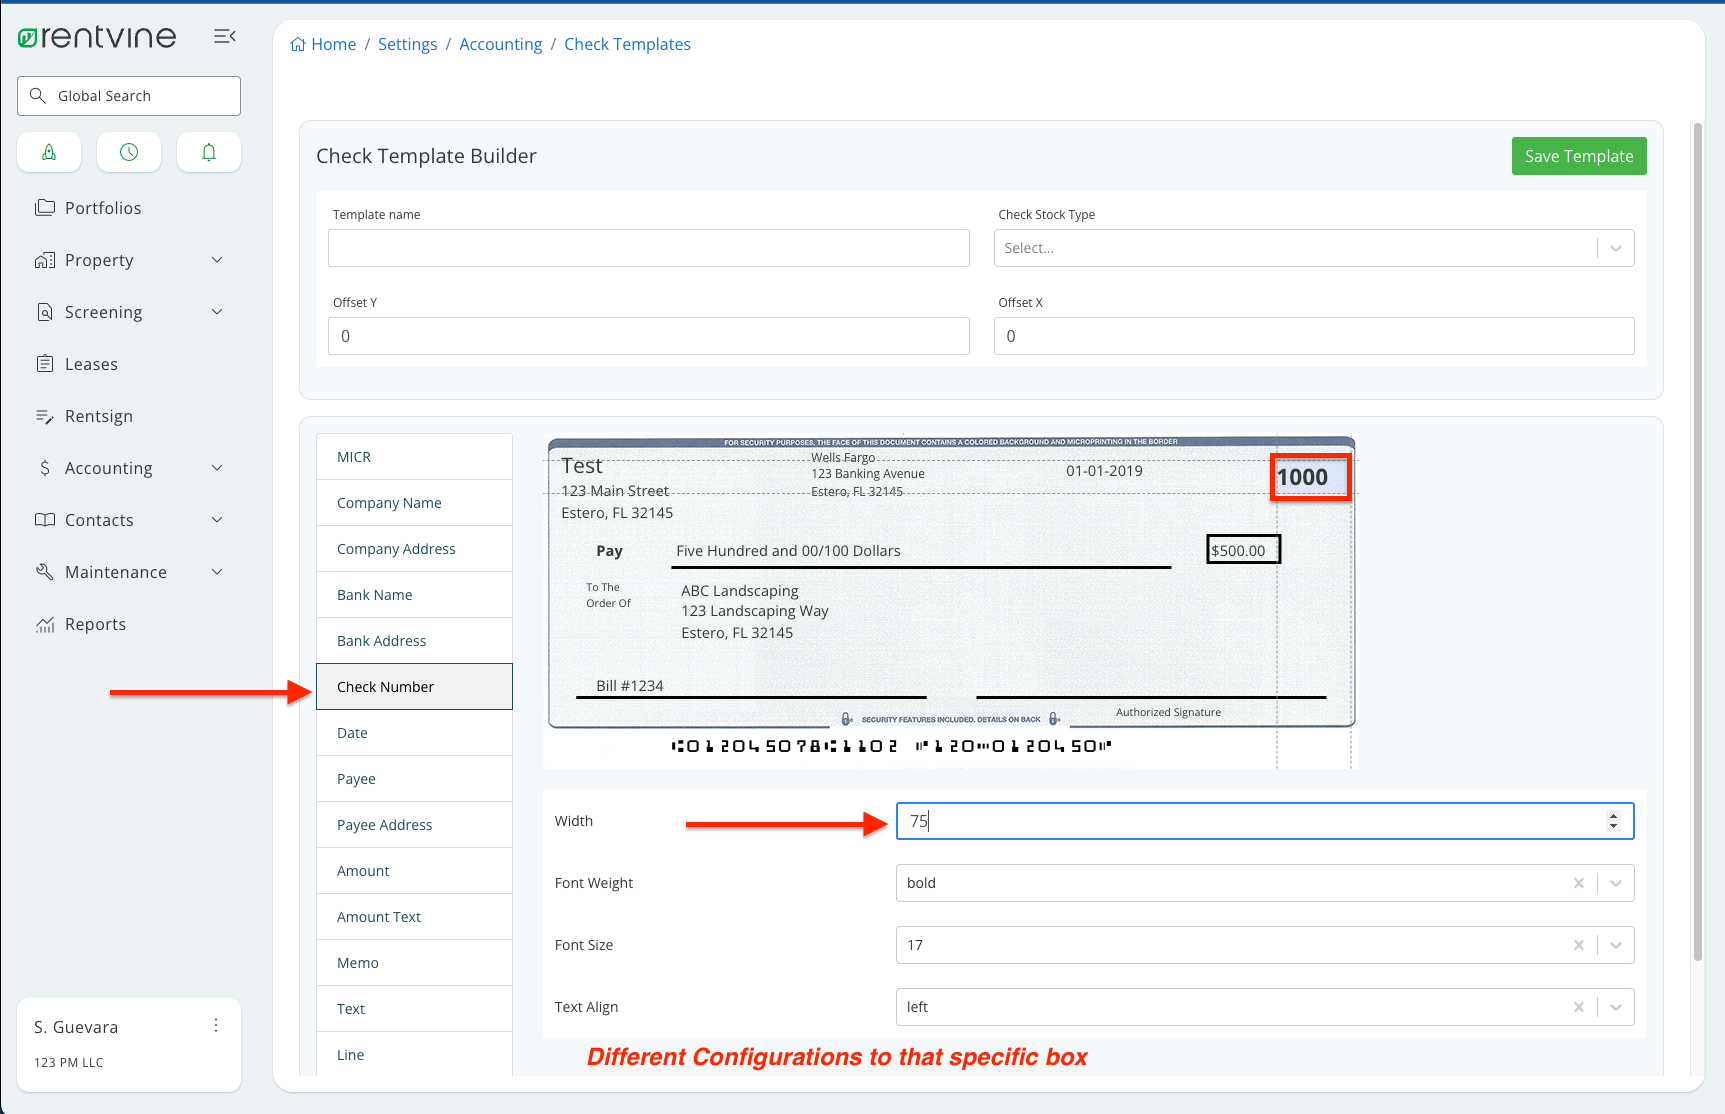
Task: Click the Rentvine logo
Action: [x=97, y=37]
